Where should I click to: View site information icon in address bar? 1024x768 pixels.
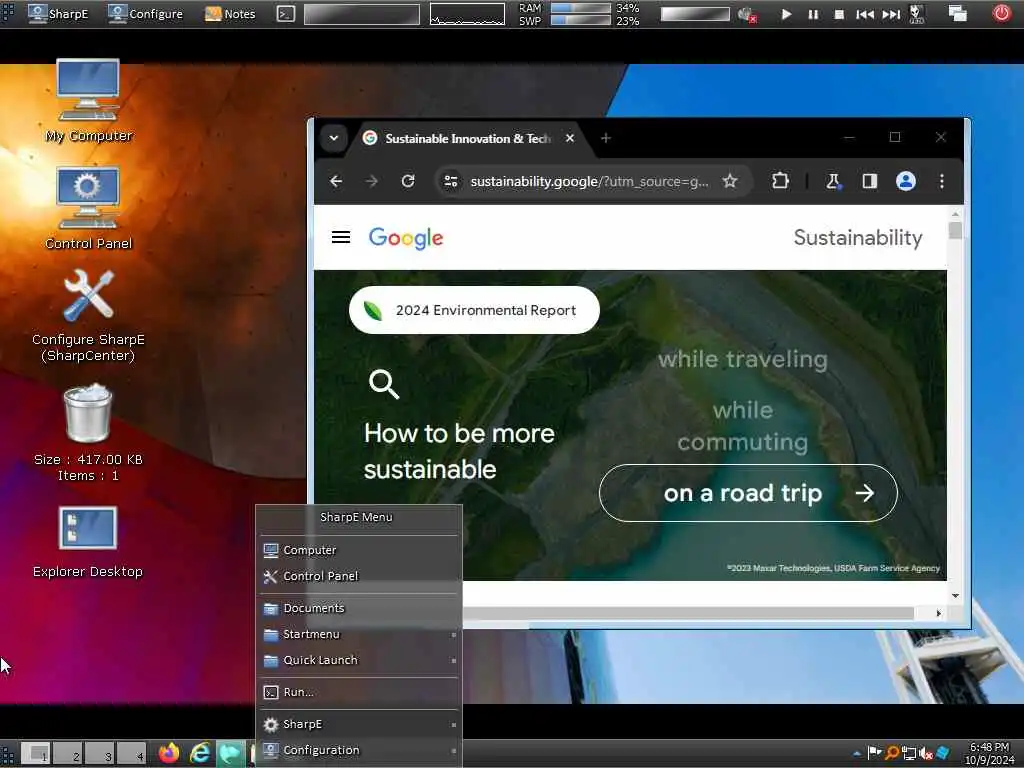451,181
